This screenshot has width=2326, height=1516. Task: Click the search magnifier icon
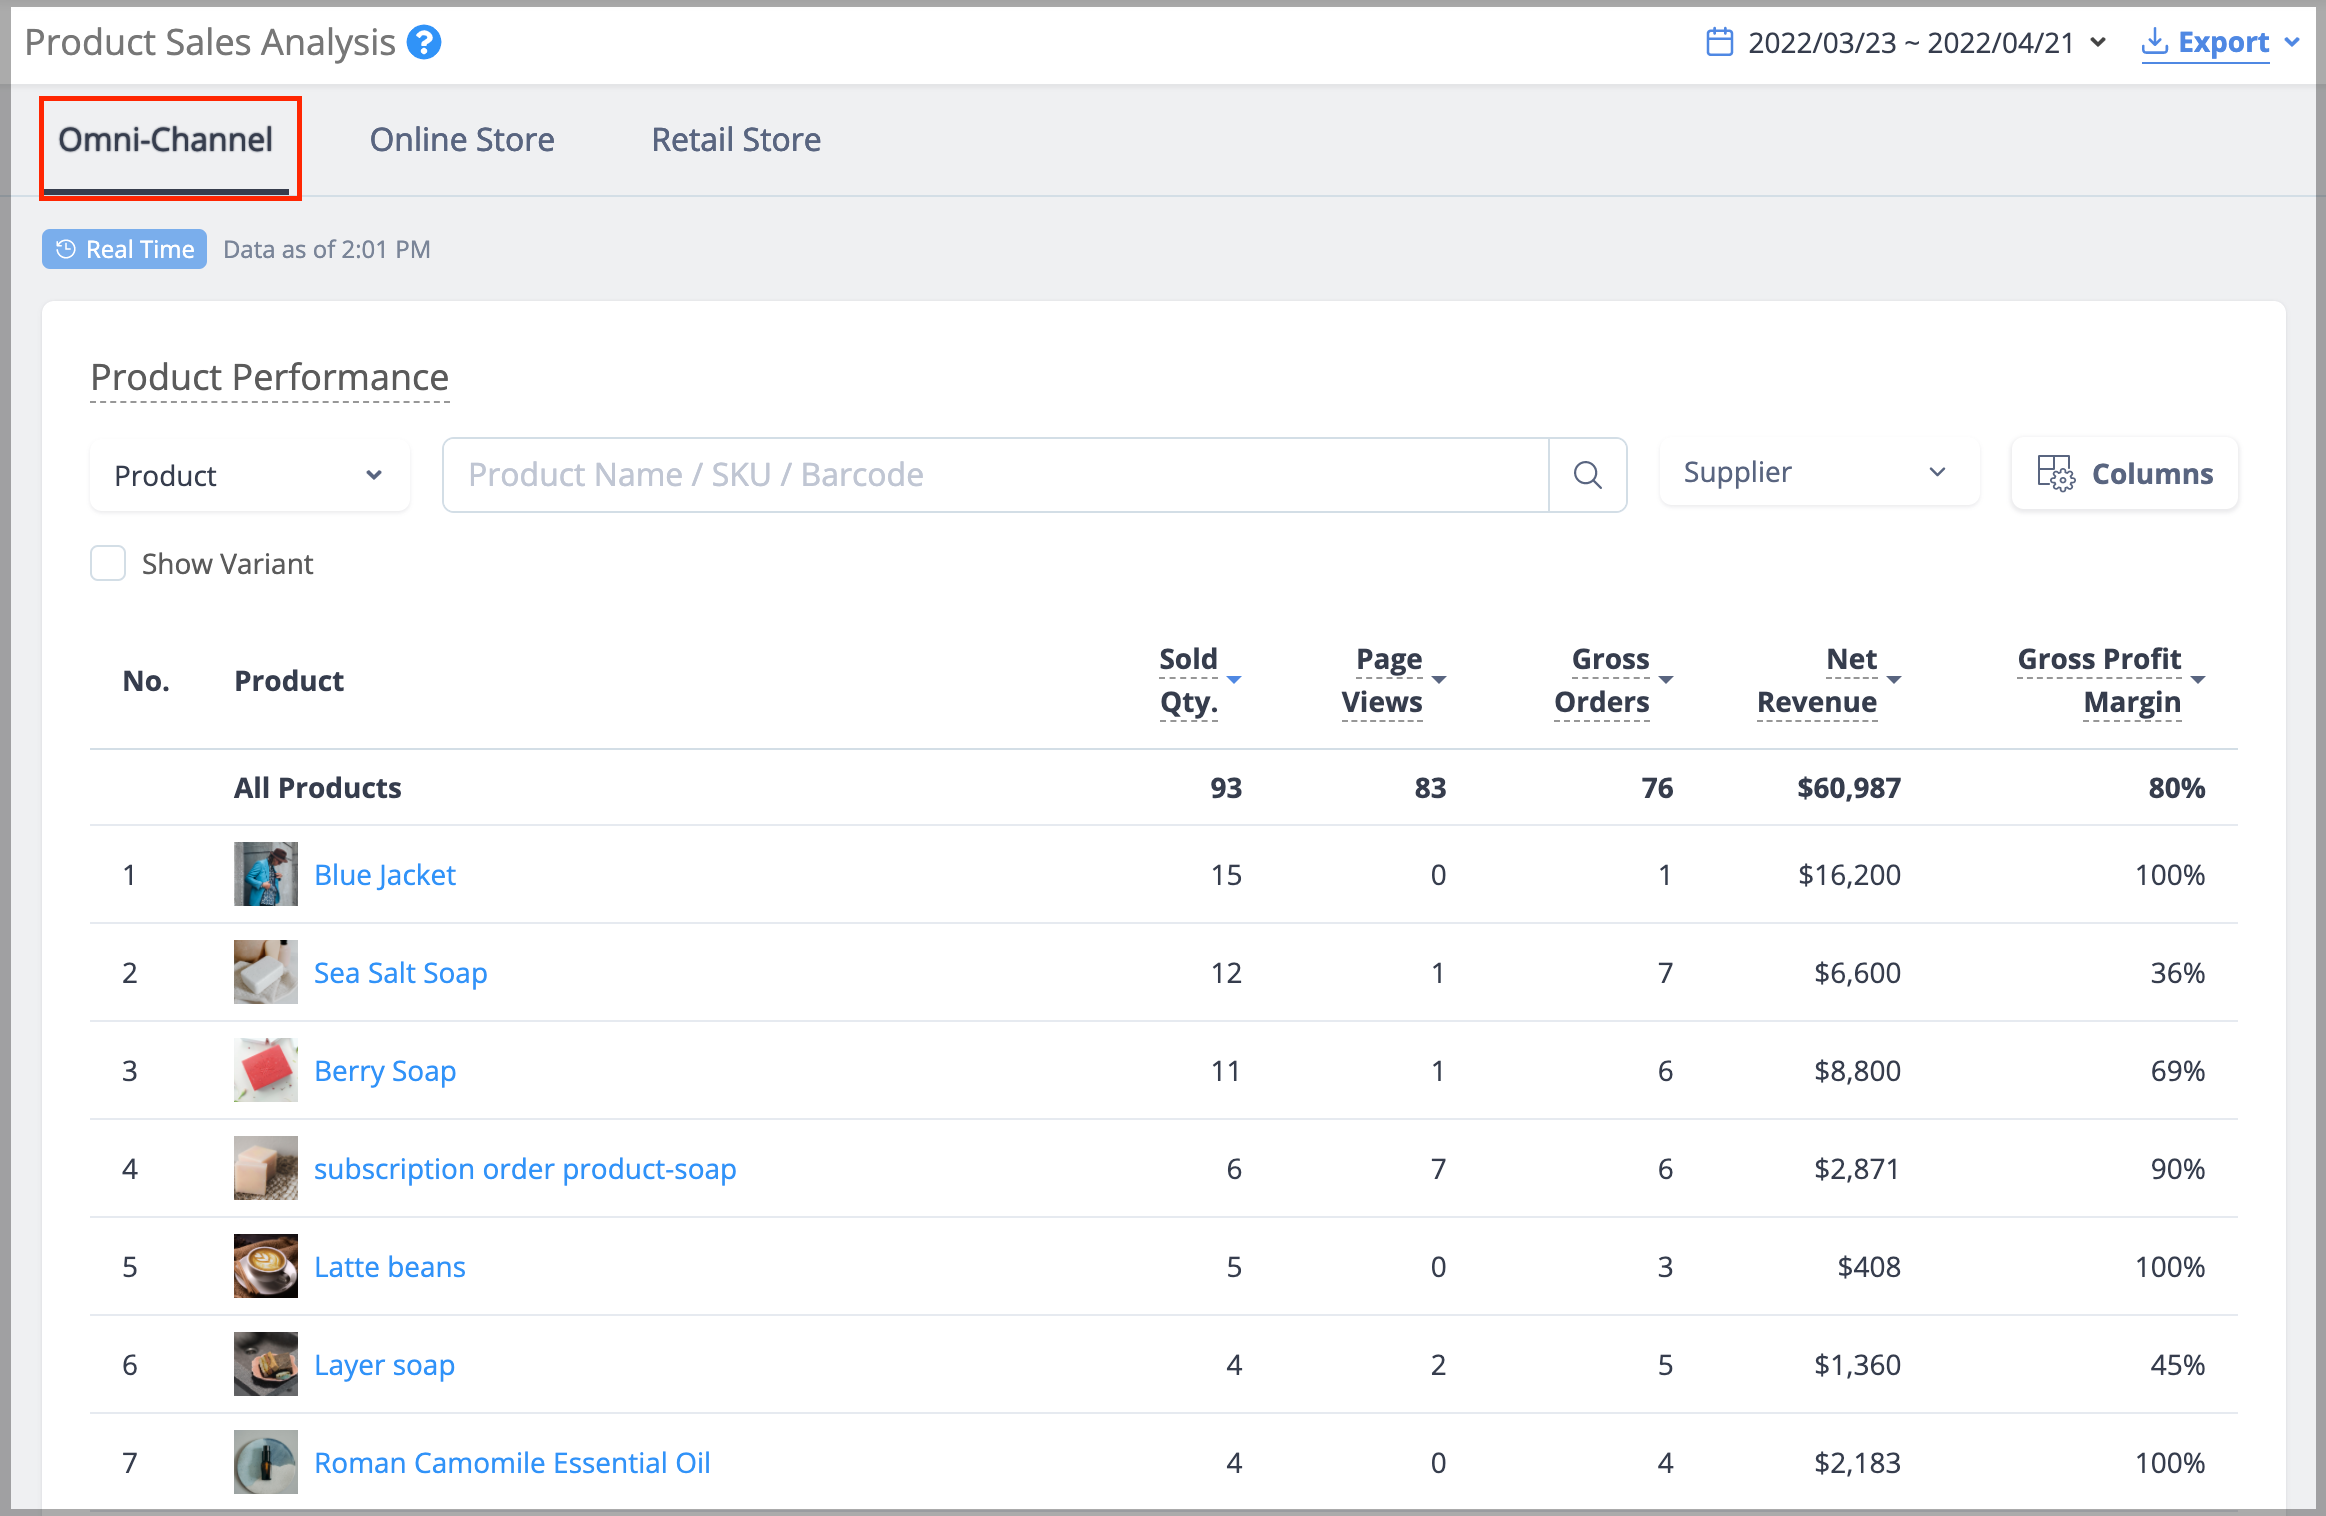tap(1587, 475)
